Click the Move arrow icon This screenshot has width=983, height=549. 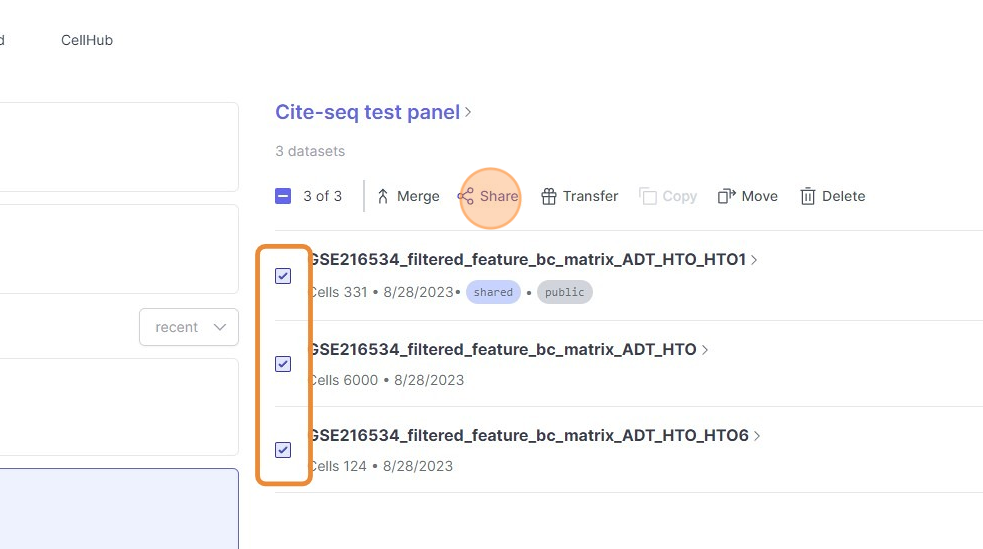pyautogui.click(x=727, y=196)
